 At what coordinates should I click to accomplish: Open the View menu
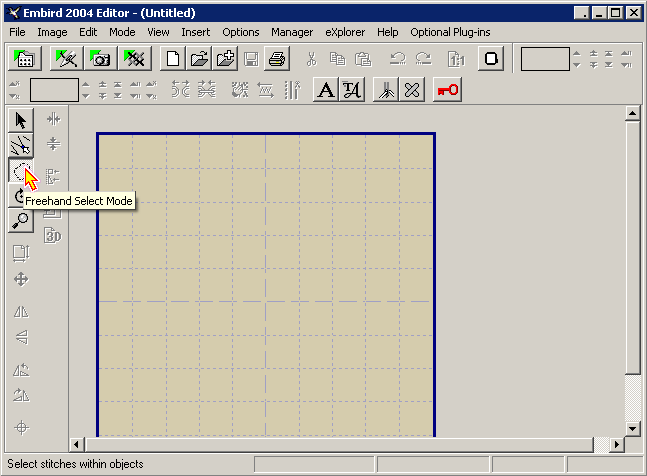(158, 32)
